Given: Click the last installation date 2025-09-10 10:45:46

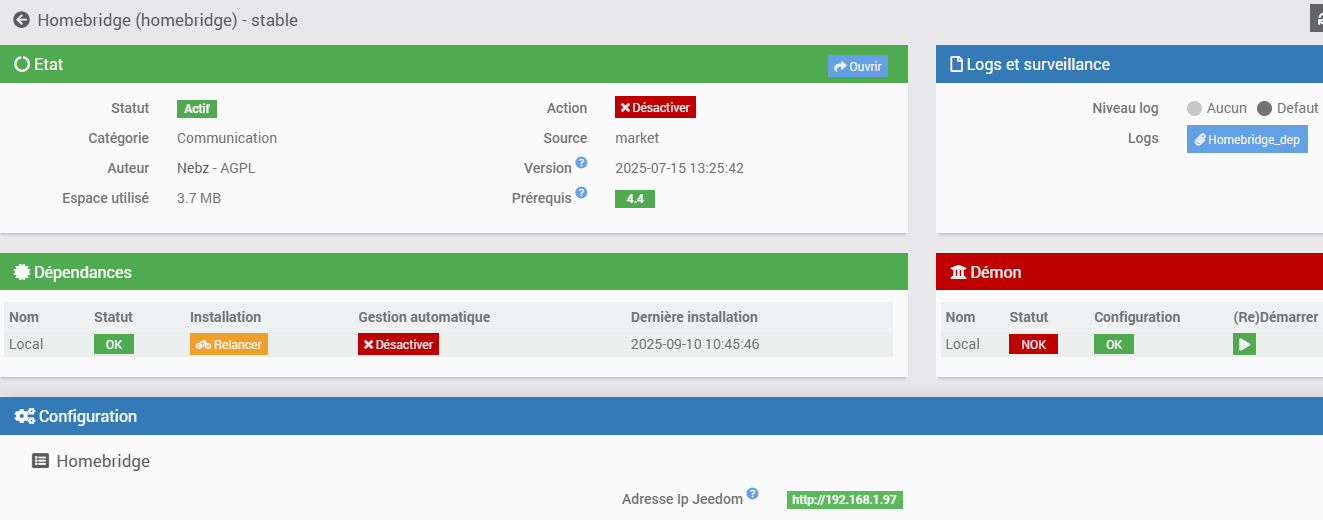Looking at the screenshot, I should pyautogui.click(x=695, y=344).
